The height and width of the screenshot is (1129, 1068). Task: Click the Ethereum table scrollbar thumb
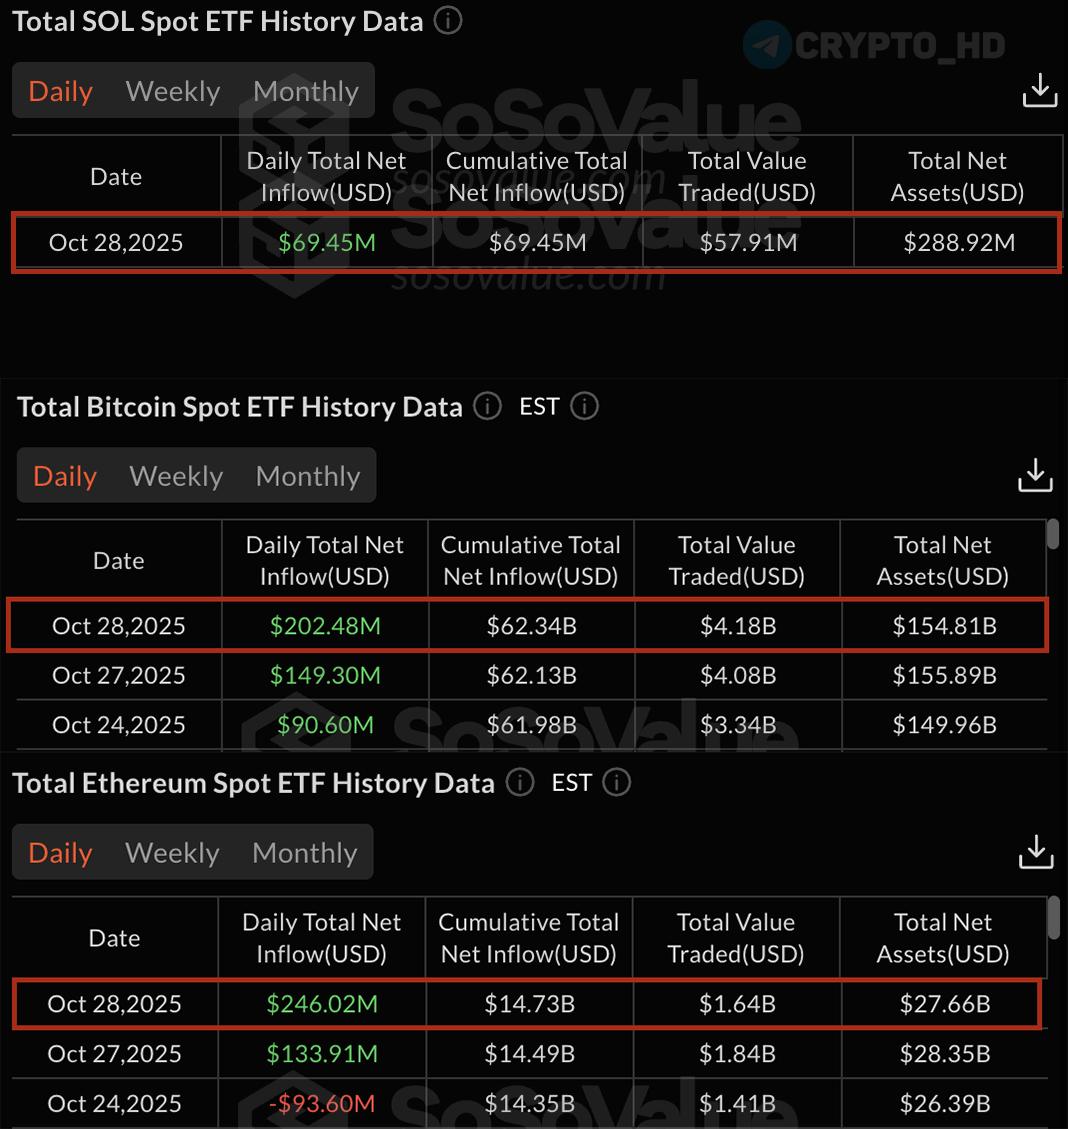click(1053, 917)
